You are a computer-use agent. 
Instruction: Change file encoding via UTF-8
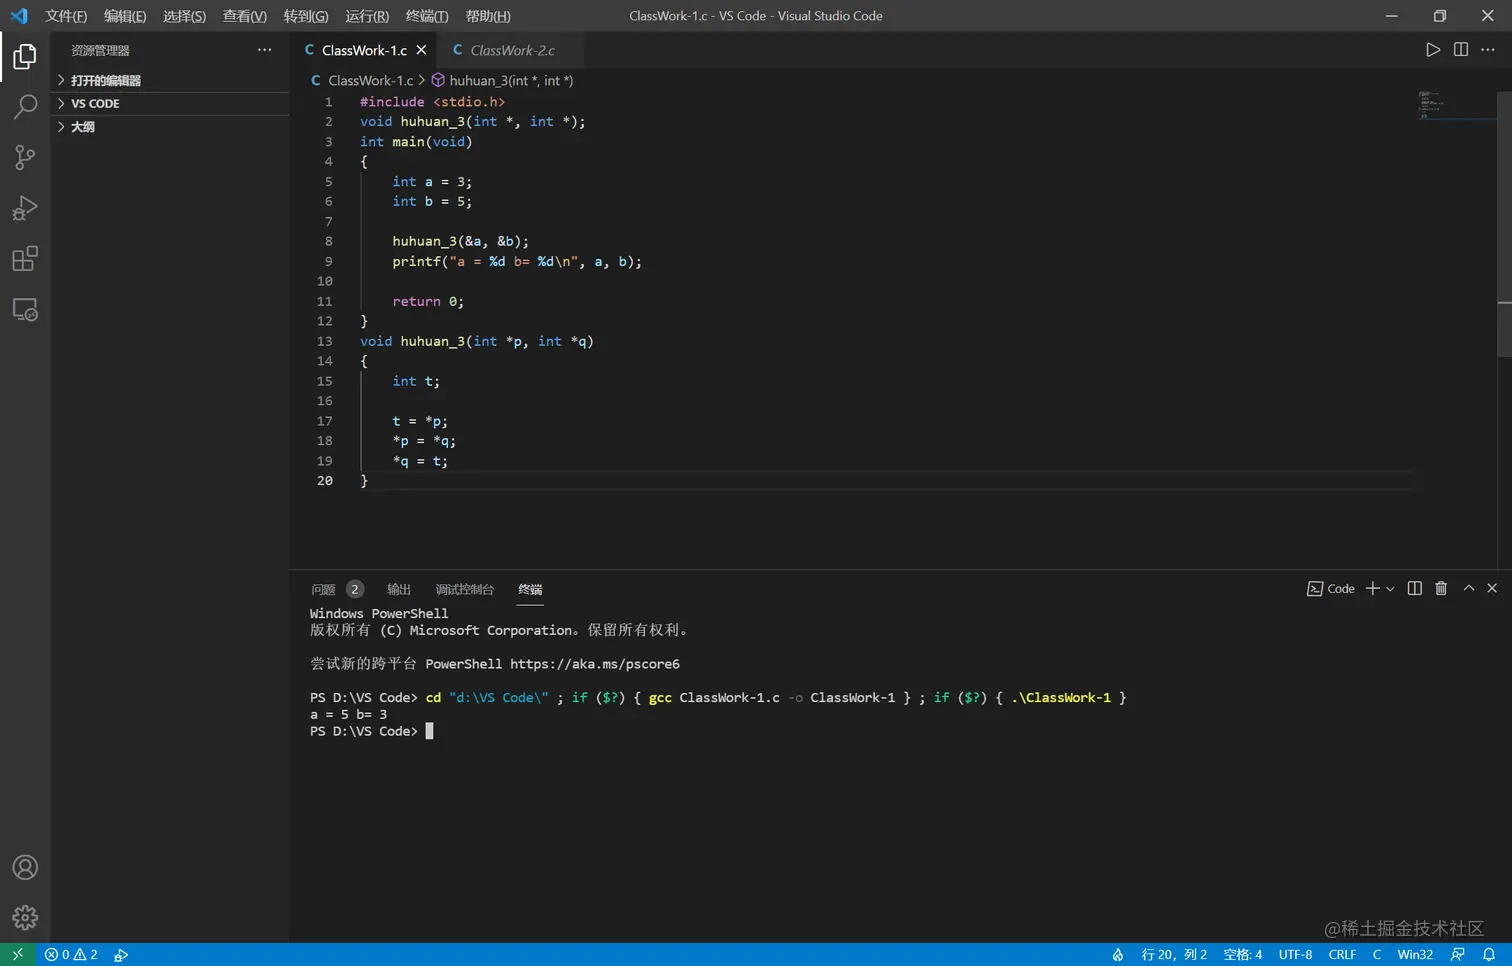coord(1295,955)
